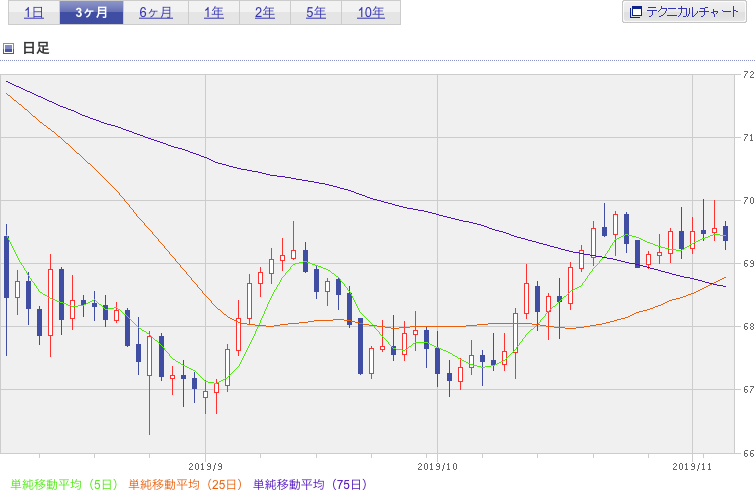
Task: Switch to the 1日 time range tab
Action: 34,12
